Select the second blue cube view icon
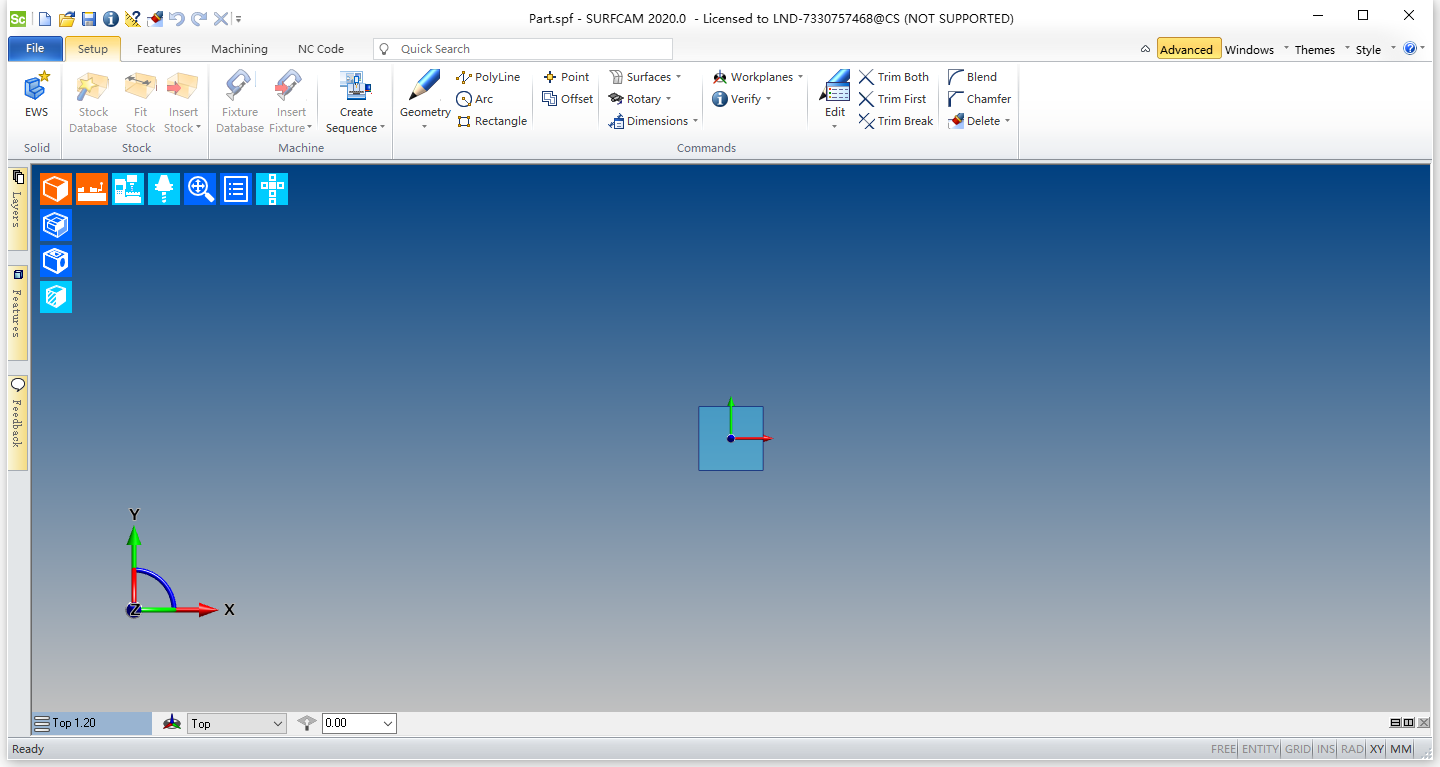The height and width of the screenshot is (767, 1440). click(56, 261)
